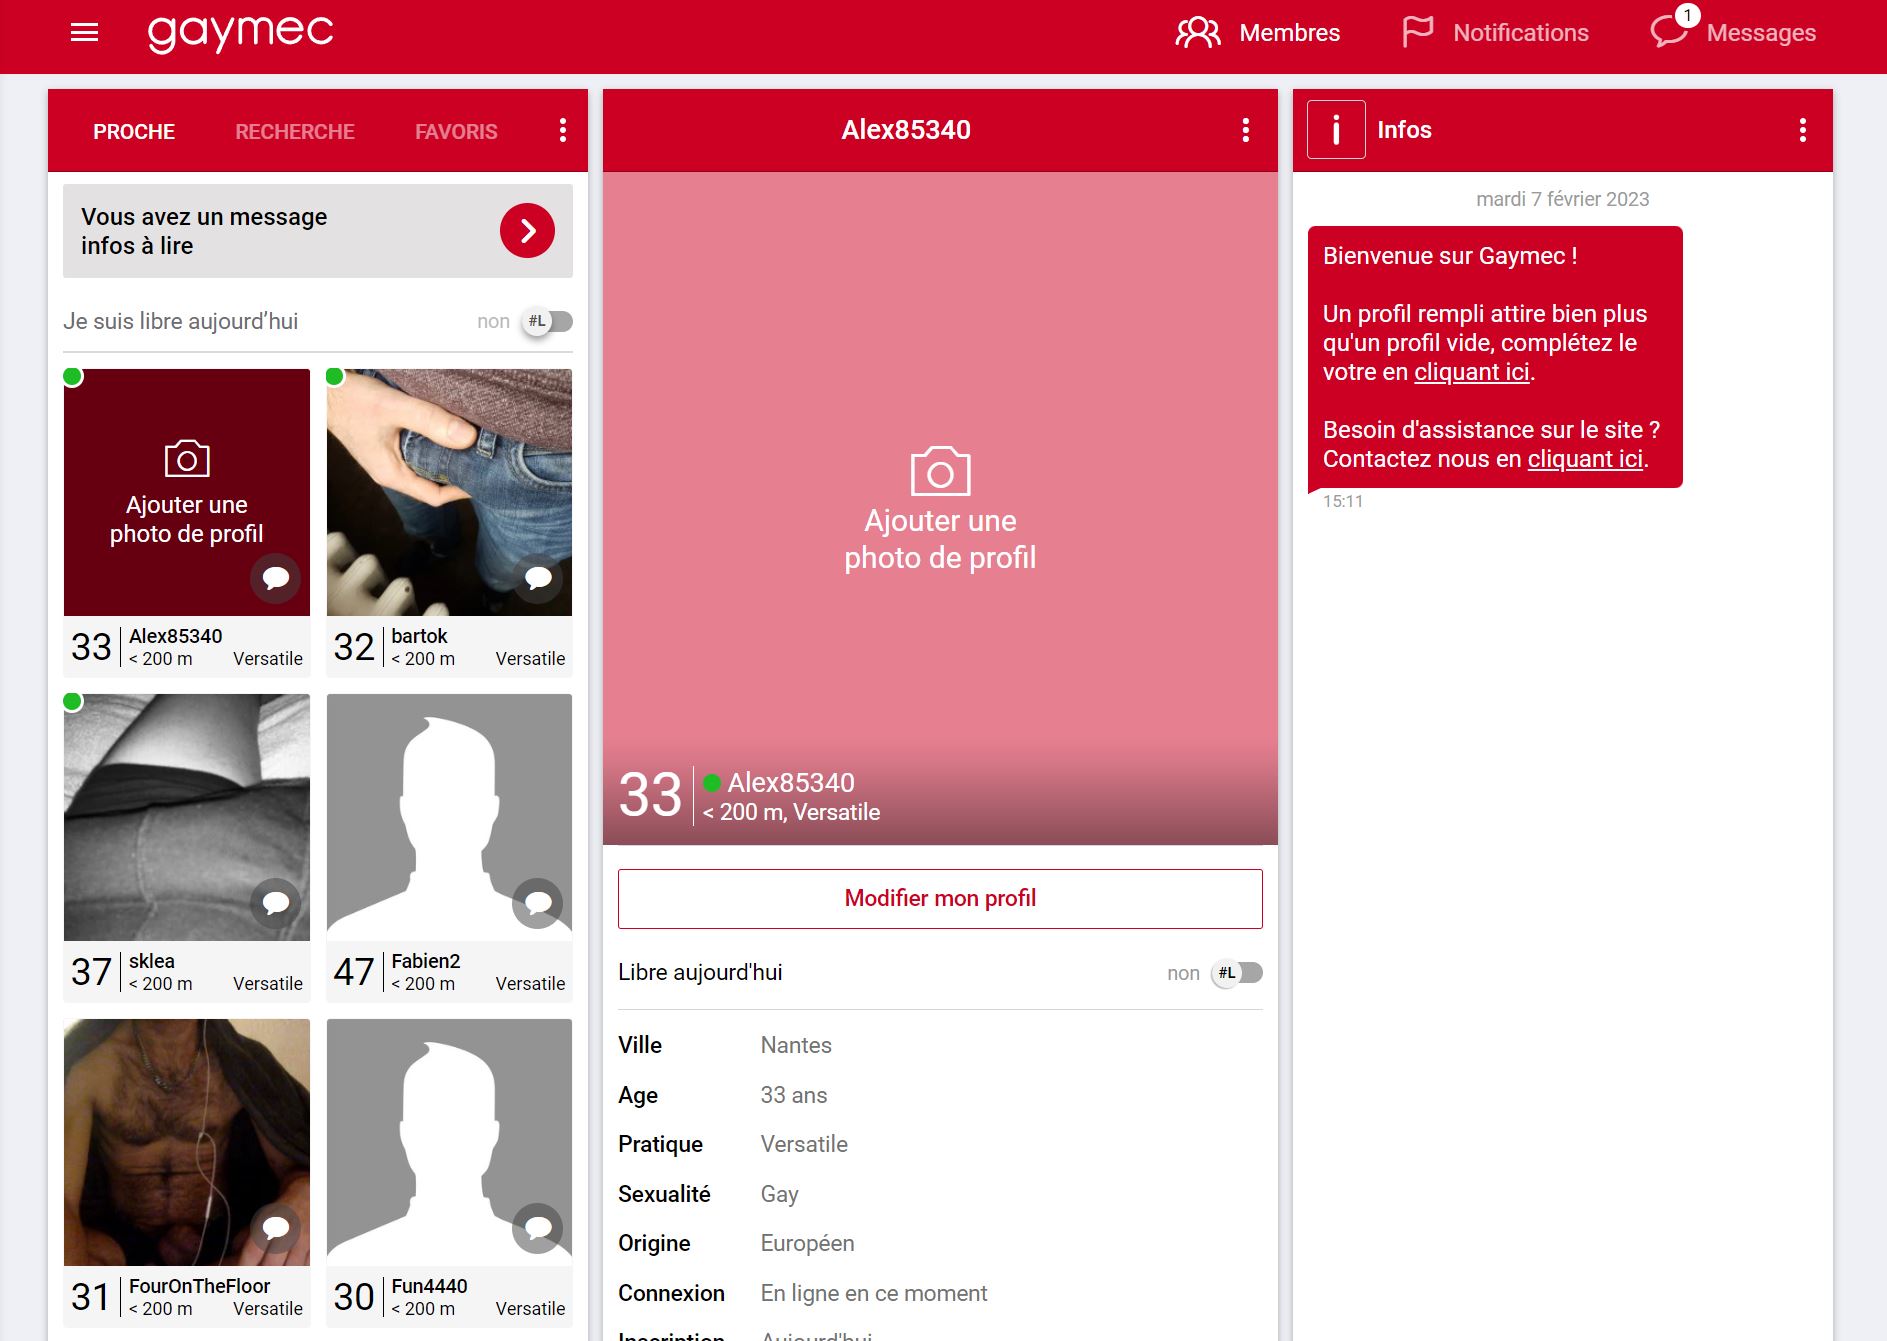Click the 'Nantes' city value
1887x1341 pixels.
pyautogui.click(x=796, y=1045)
